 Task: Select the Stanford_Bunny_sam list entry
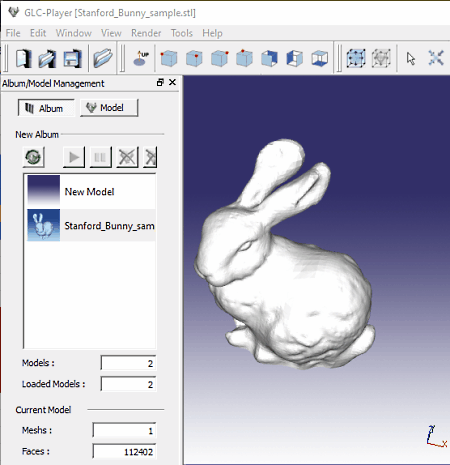pos(91,225)
